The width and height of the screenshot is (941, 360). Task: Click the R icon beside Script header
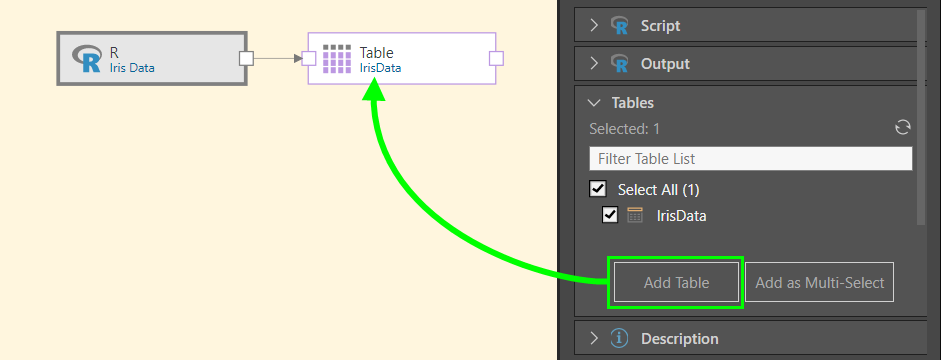pos(619,26)
